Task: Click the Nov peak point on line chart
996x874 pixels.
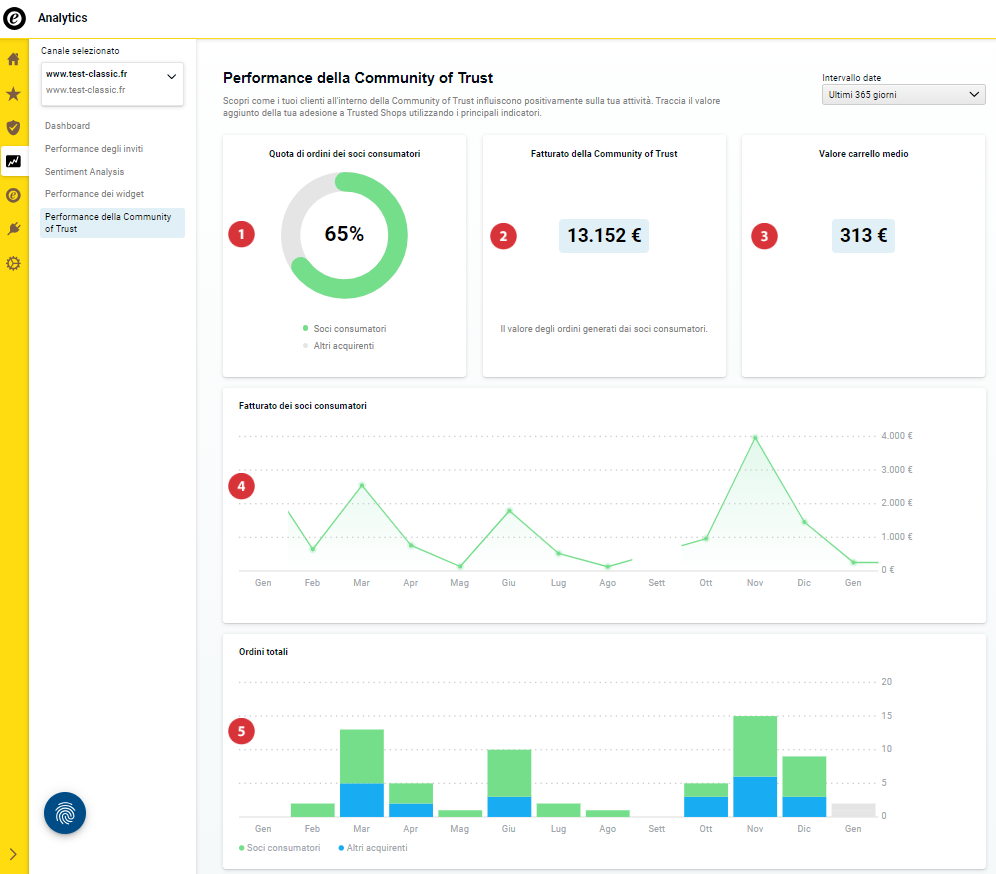Action: coord(755,437)
